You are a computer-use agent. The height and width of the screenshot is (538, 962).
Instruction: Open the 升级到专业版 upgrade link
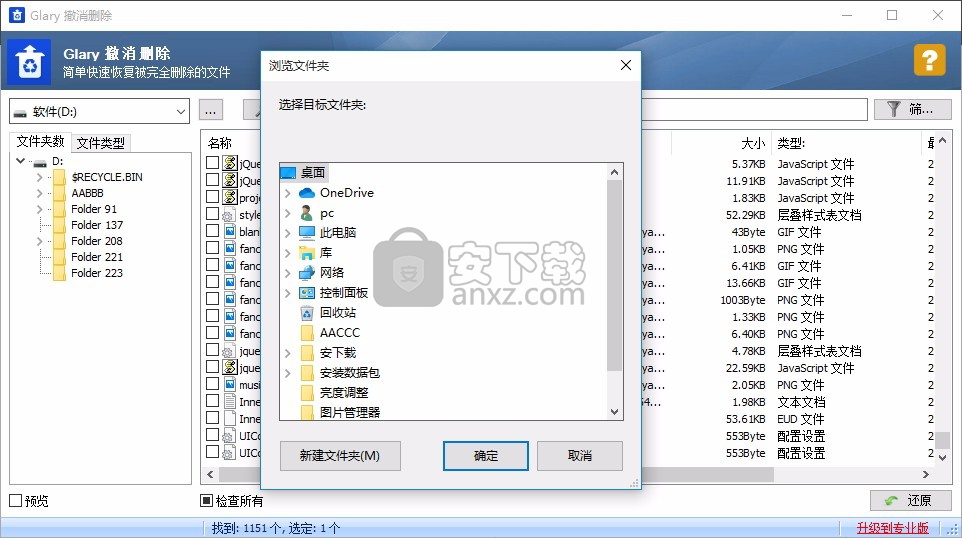893,528
